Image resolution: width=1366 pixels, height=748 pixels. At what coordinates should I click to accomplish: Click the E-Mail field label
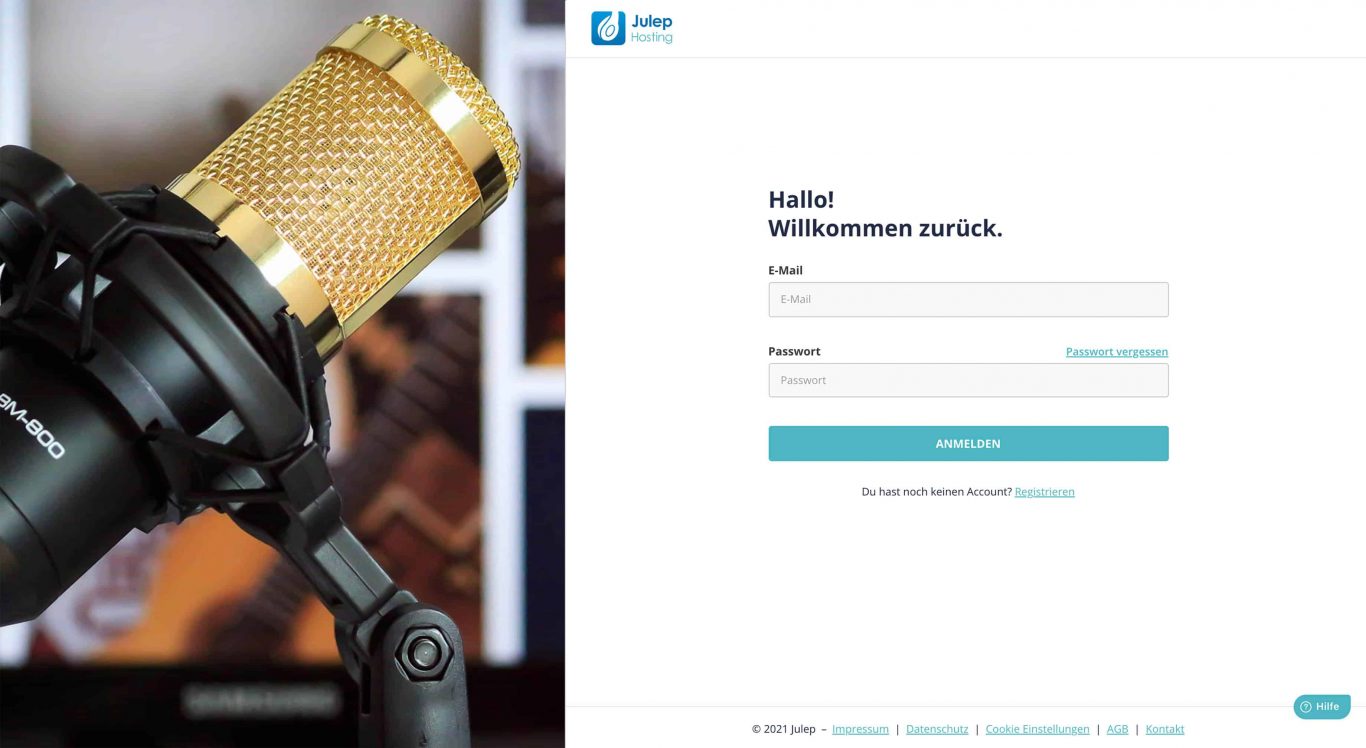click(x=785, y=270)
